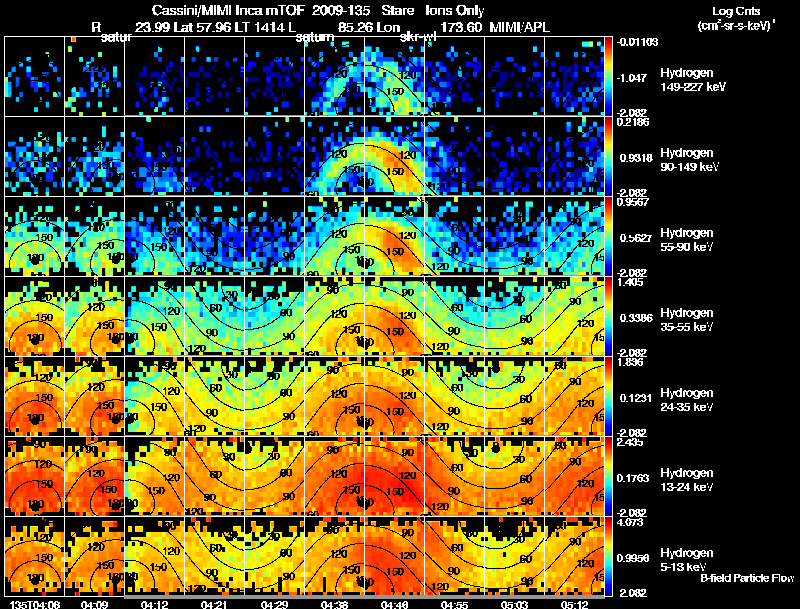This screenshot has width=800, height=609.
Task: Select the 90-149 keV panel at 04:46
Action: (394, 157)
